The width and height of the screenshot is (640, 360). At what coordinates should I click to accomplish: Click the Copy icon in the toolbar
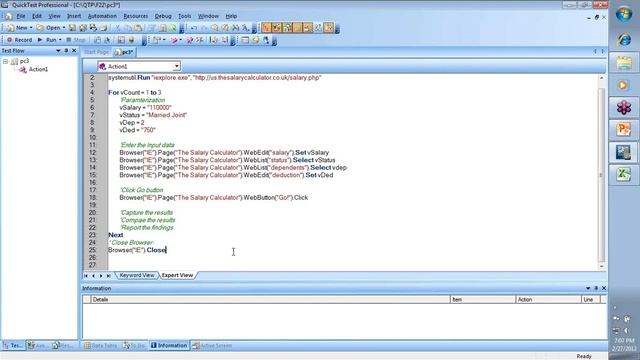coord(128,28)
